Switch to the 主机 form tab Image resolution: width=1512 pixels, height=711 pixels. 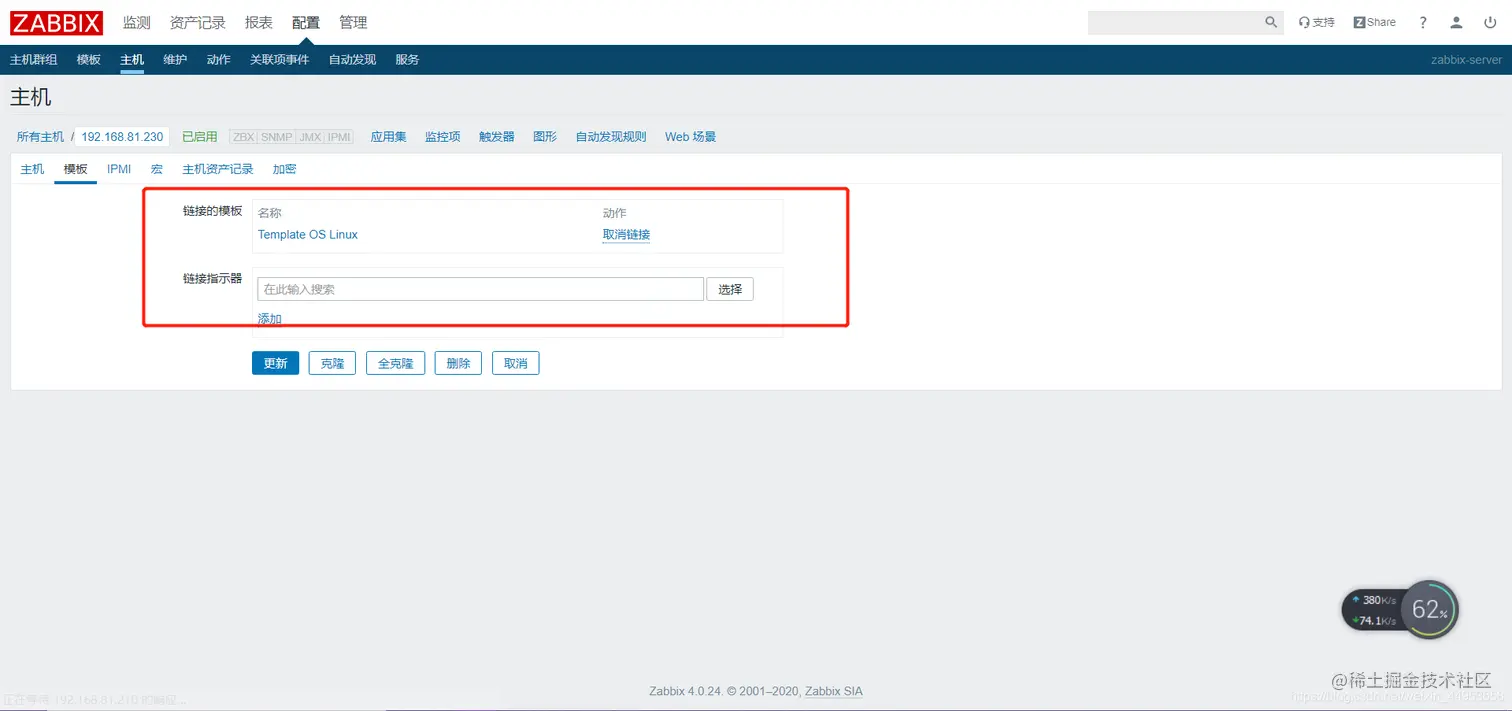33,169
